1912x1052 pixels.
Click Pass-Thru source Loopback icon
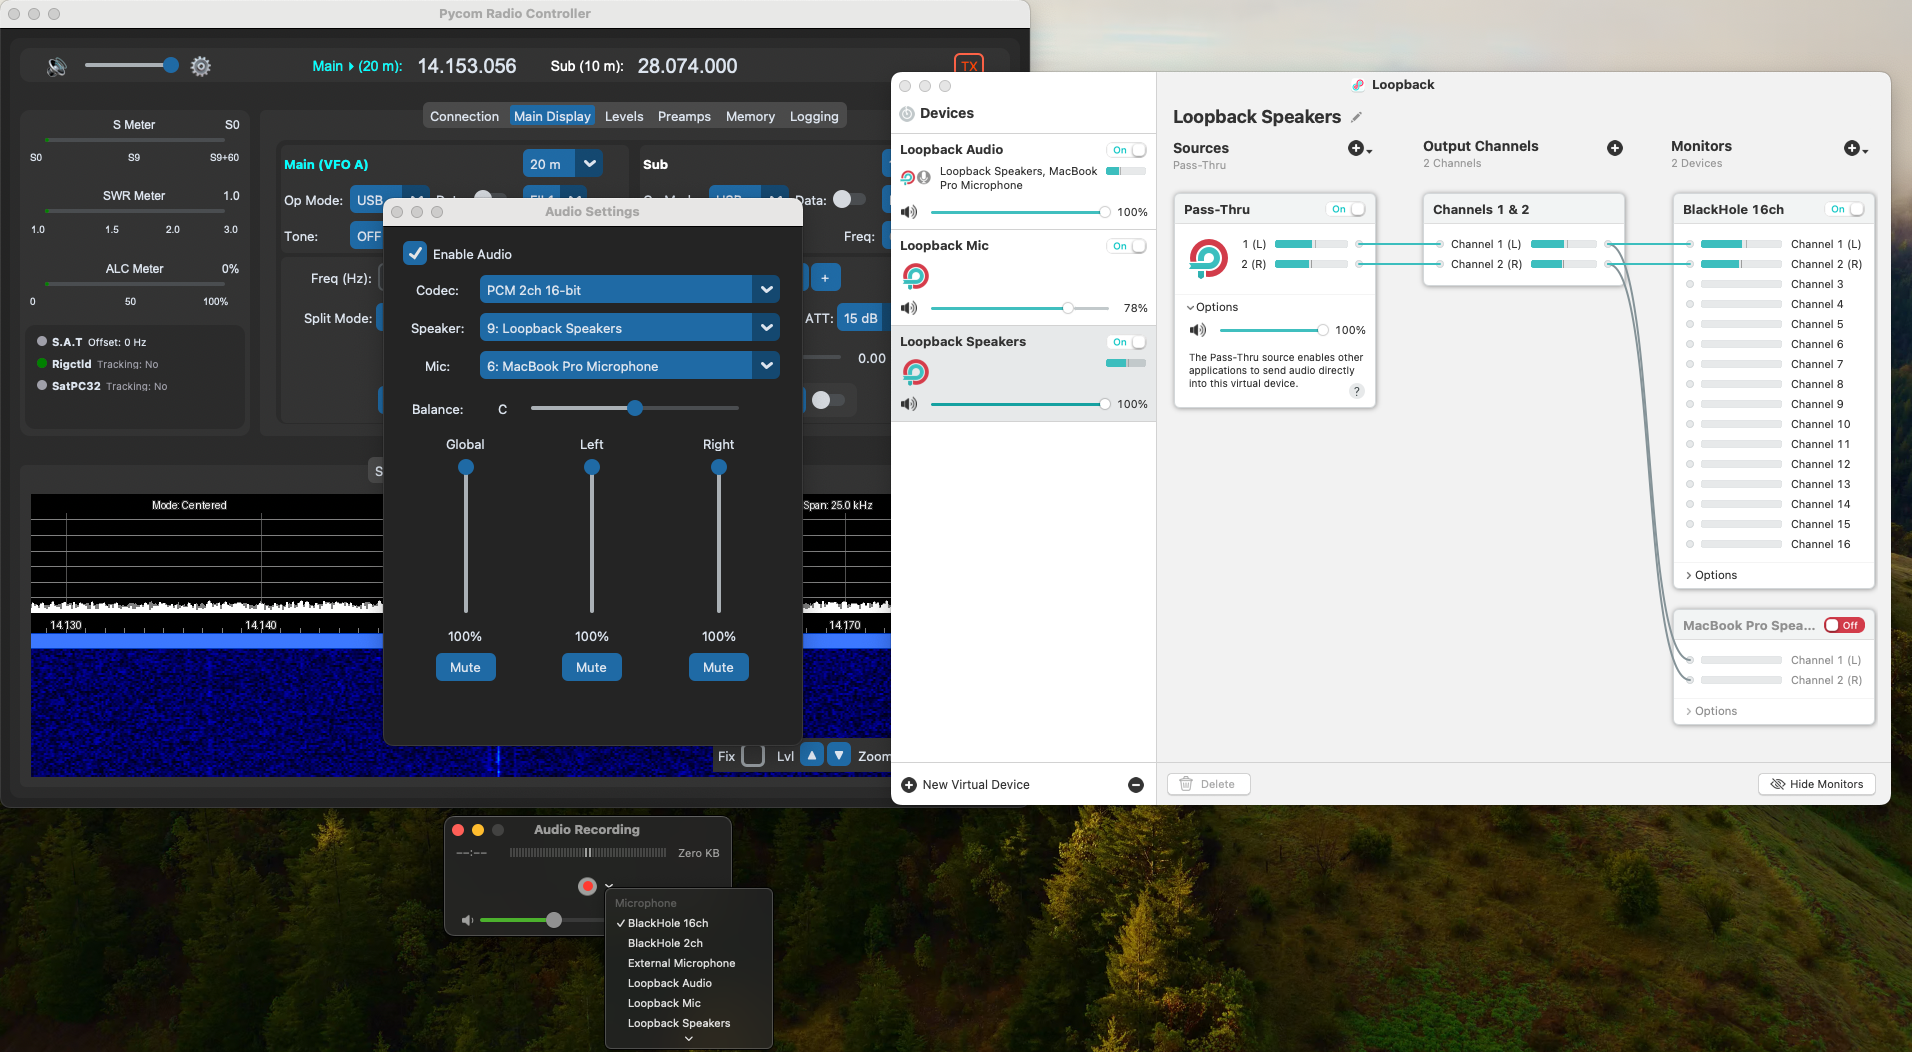pyautogui.click(x=1208, y=258)
